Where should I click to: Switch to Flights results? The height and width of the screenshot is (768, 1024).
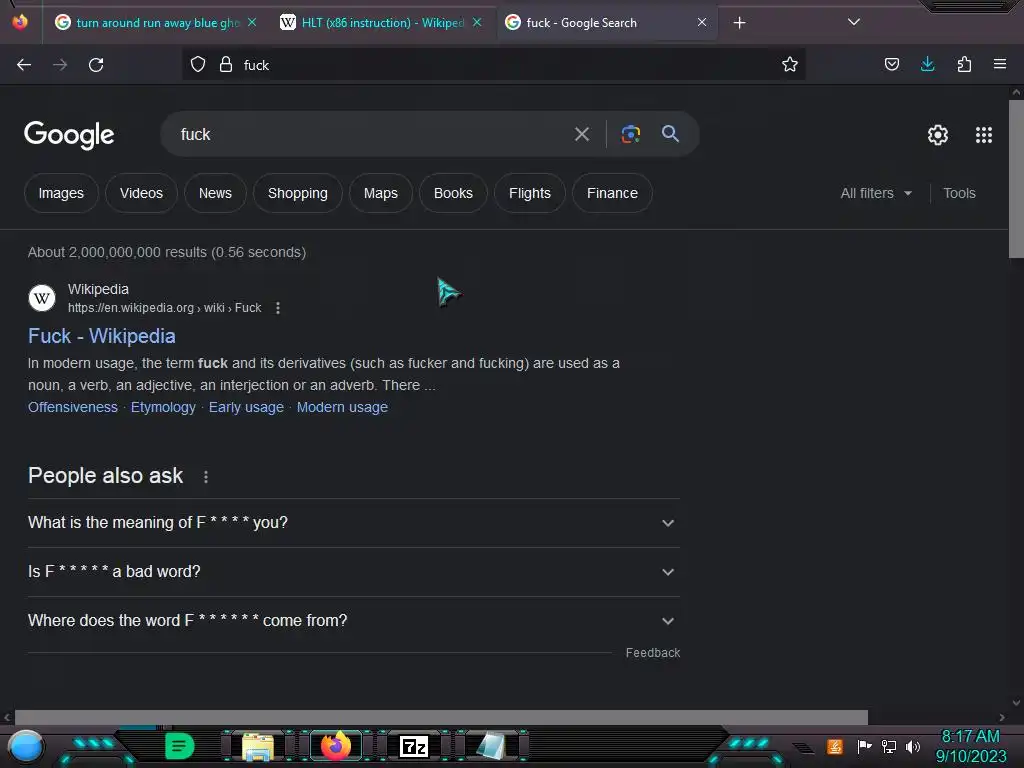click(530, 193)
